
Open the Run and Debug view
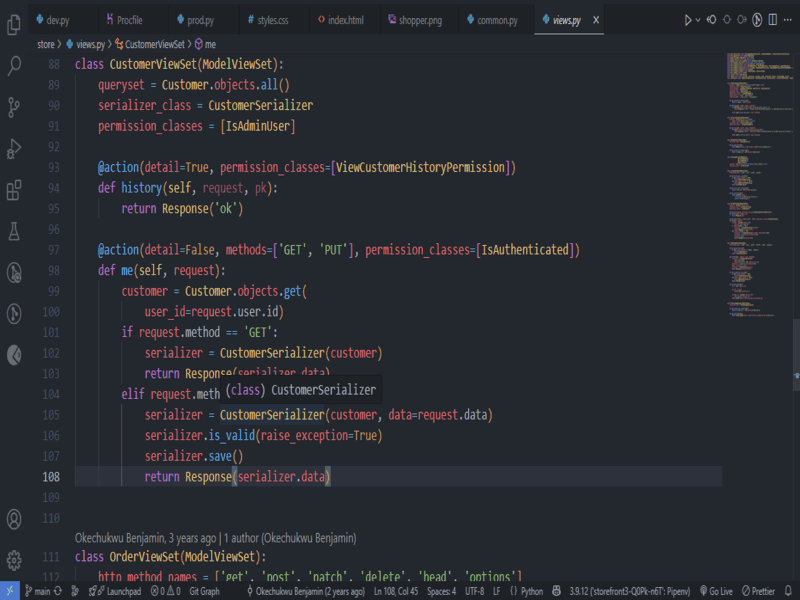tap(15, 149)
